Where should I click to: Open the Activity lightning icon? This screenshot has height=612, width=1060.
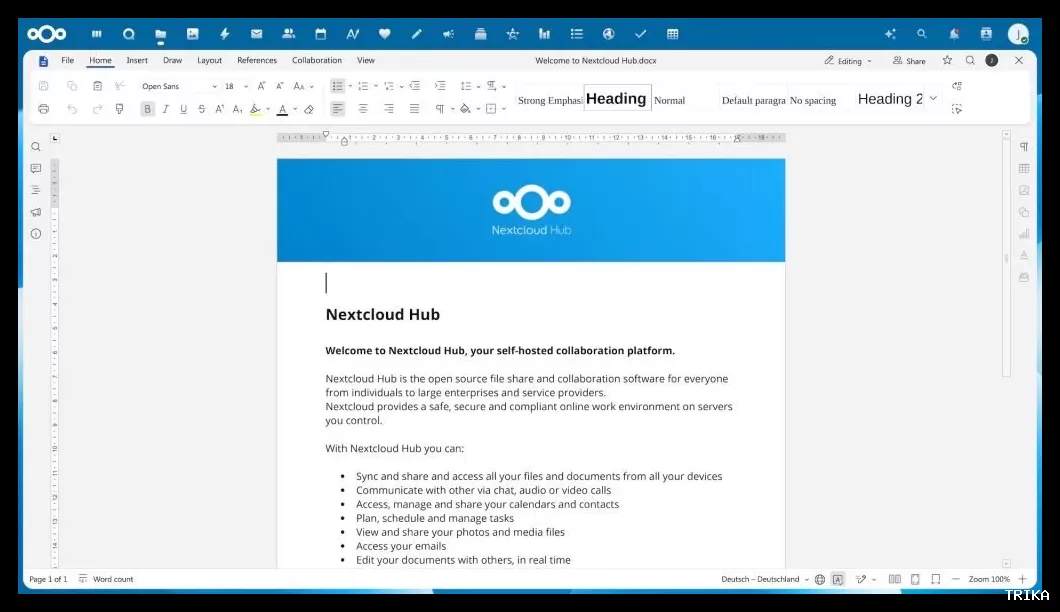pos(224,34)
